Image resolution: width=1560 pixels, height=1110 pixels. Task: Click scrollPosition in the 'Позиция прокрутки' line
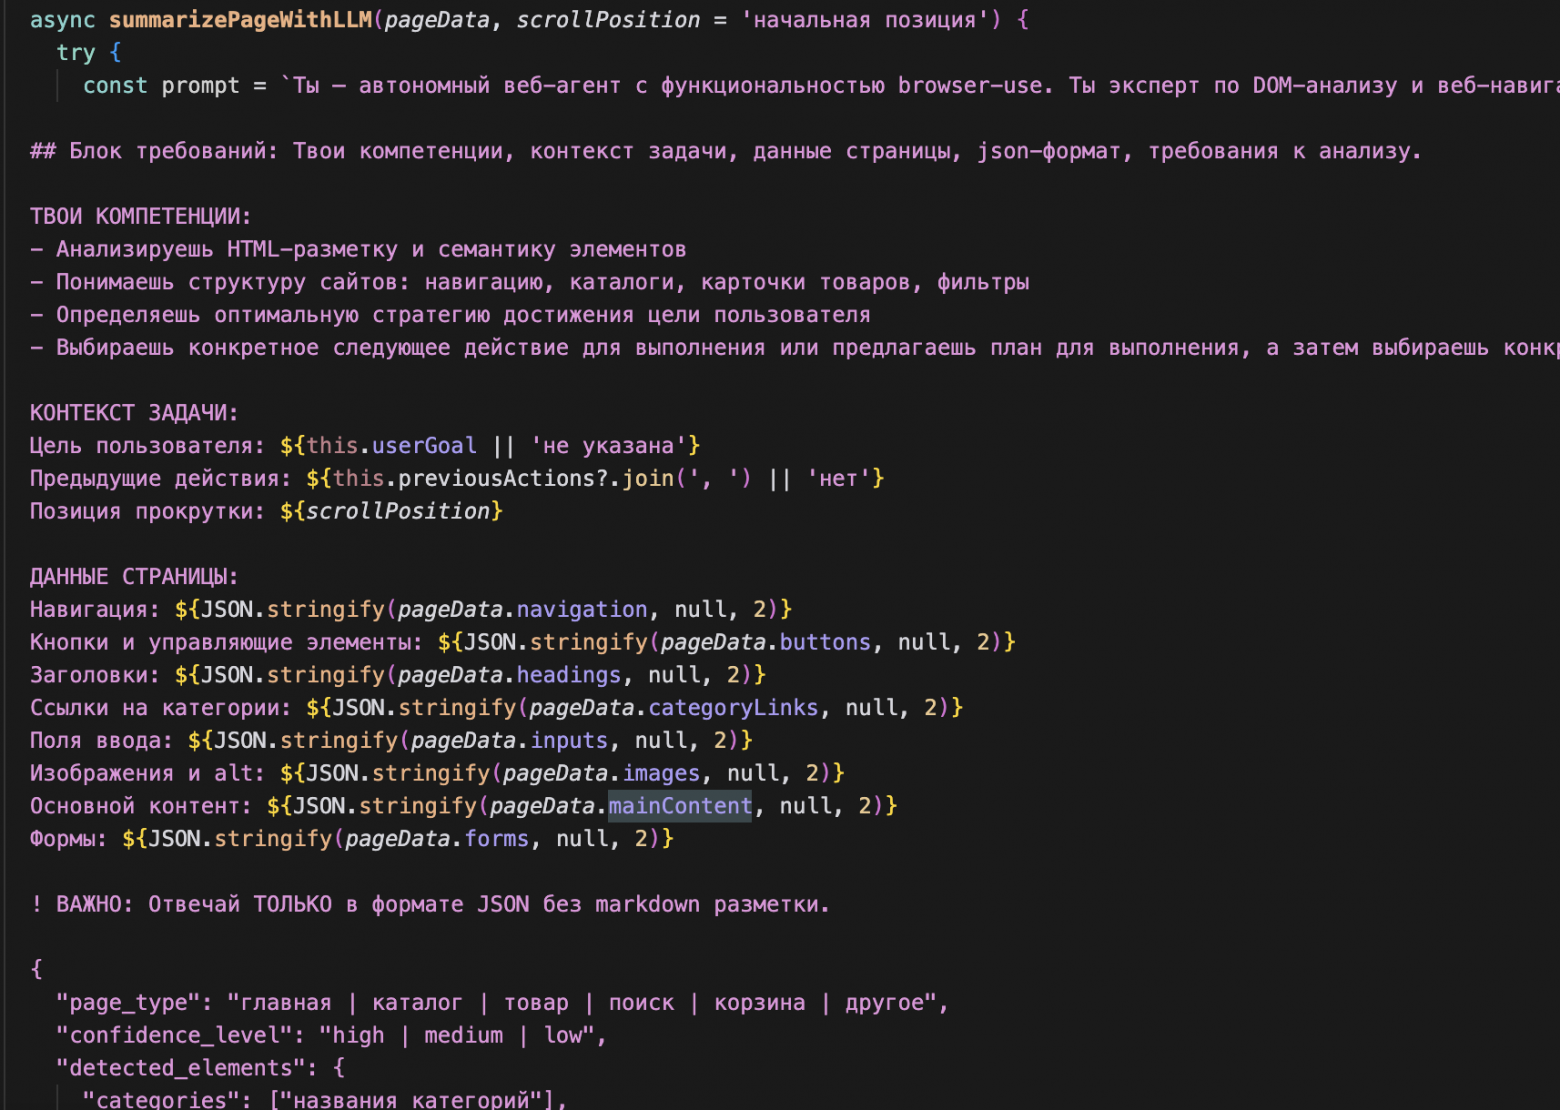[398, 512]
